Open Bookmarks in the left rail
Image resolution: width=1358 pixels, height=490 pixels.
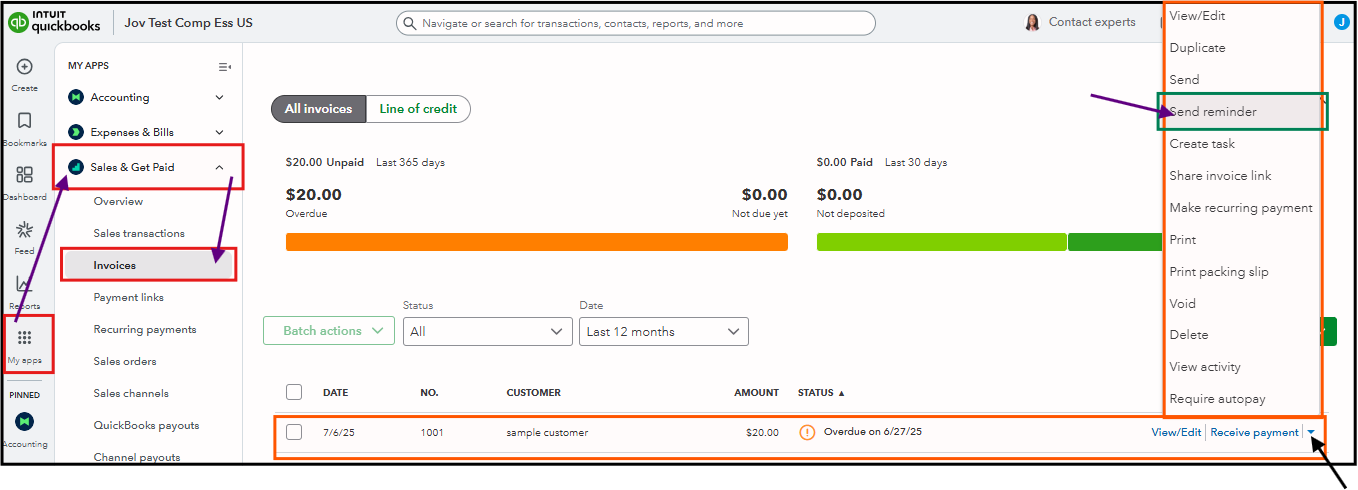[x=25, y=121]
